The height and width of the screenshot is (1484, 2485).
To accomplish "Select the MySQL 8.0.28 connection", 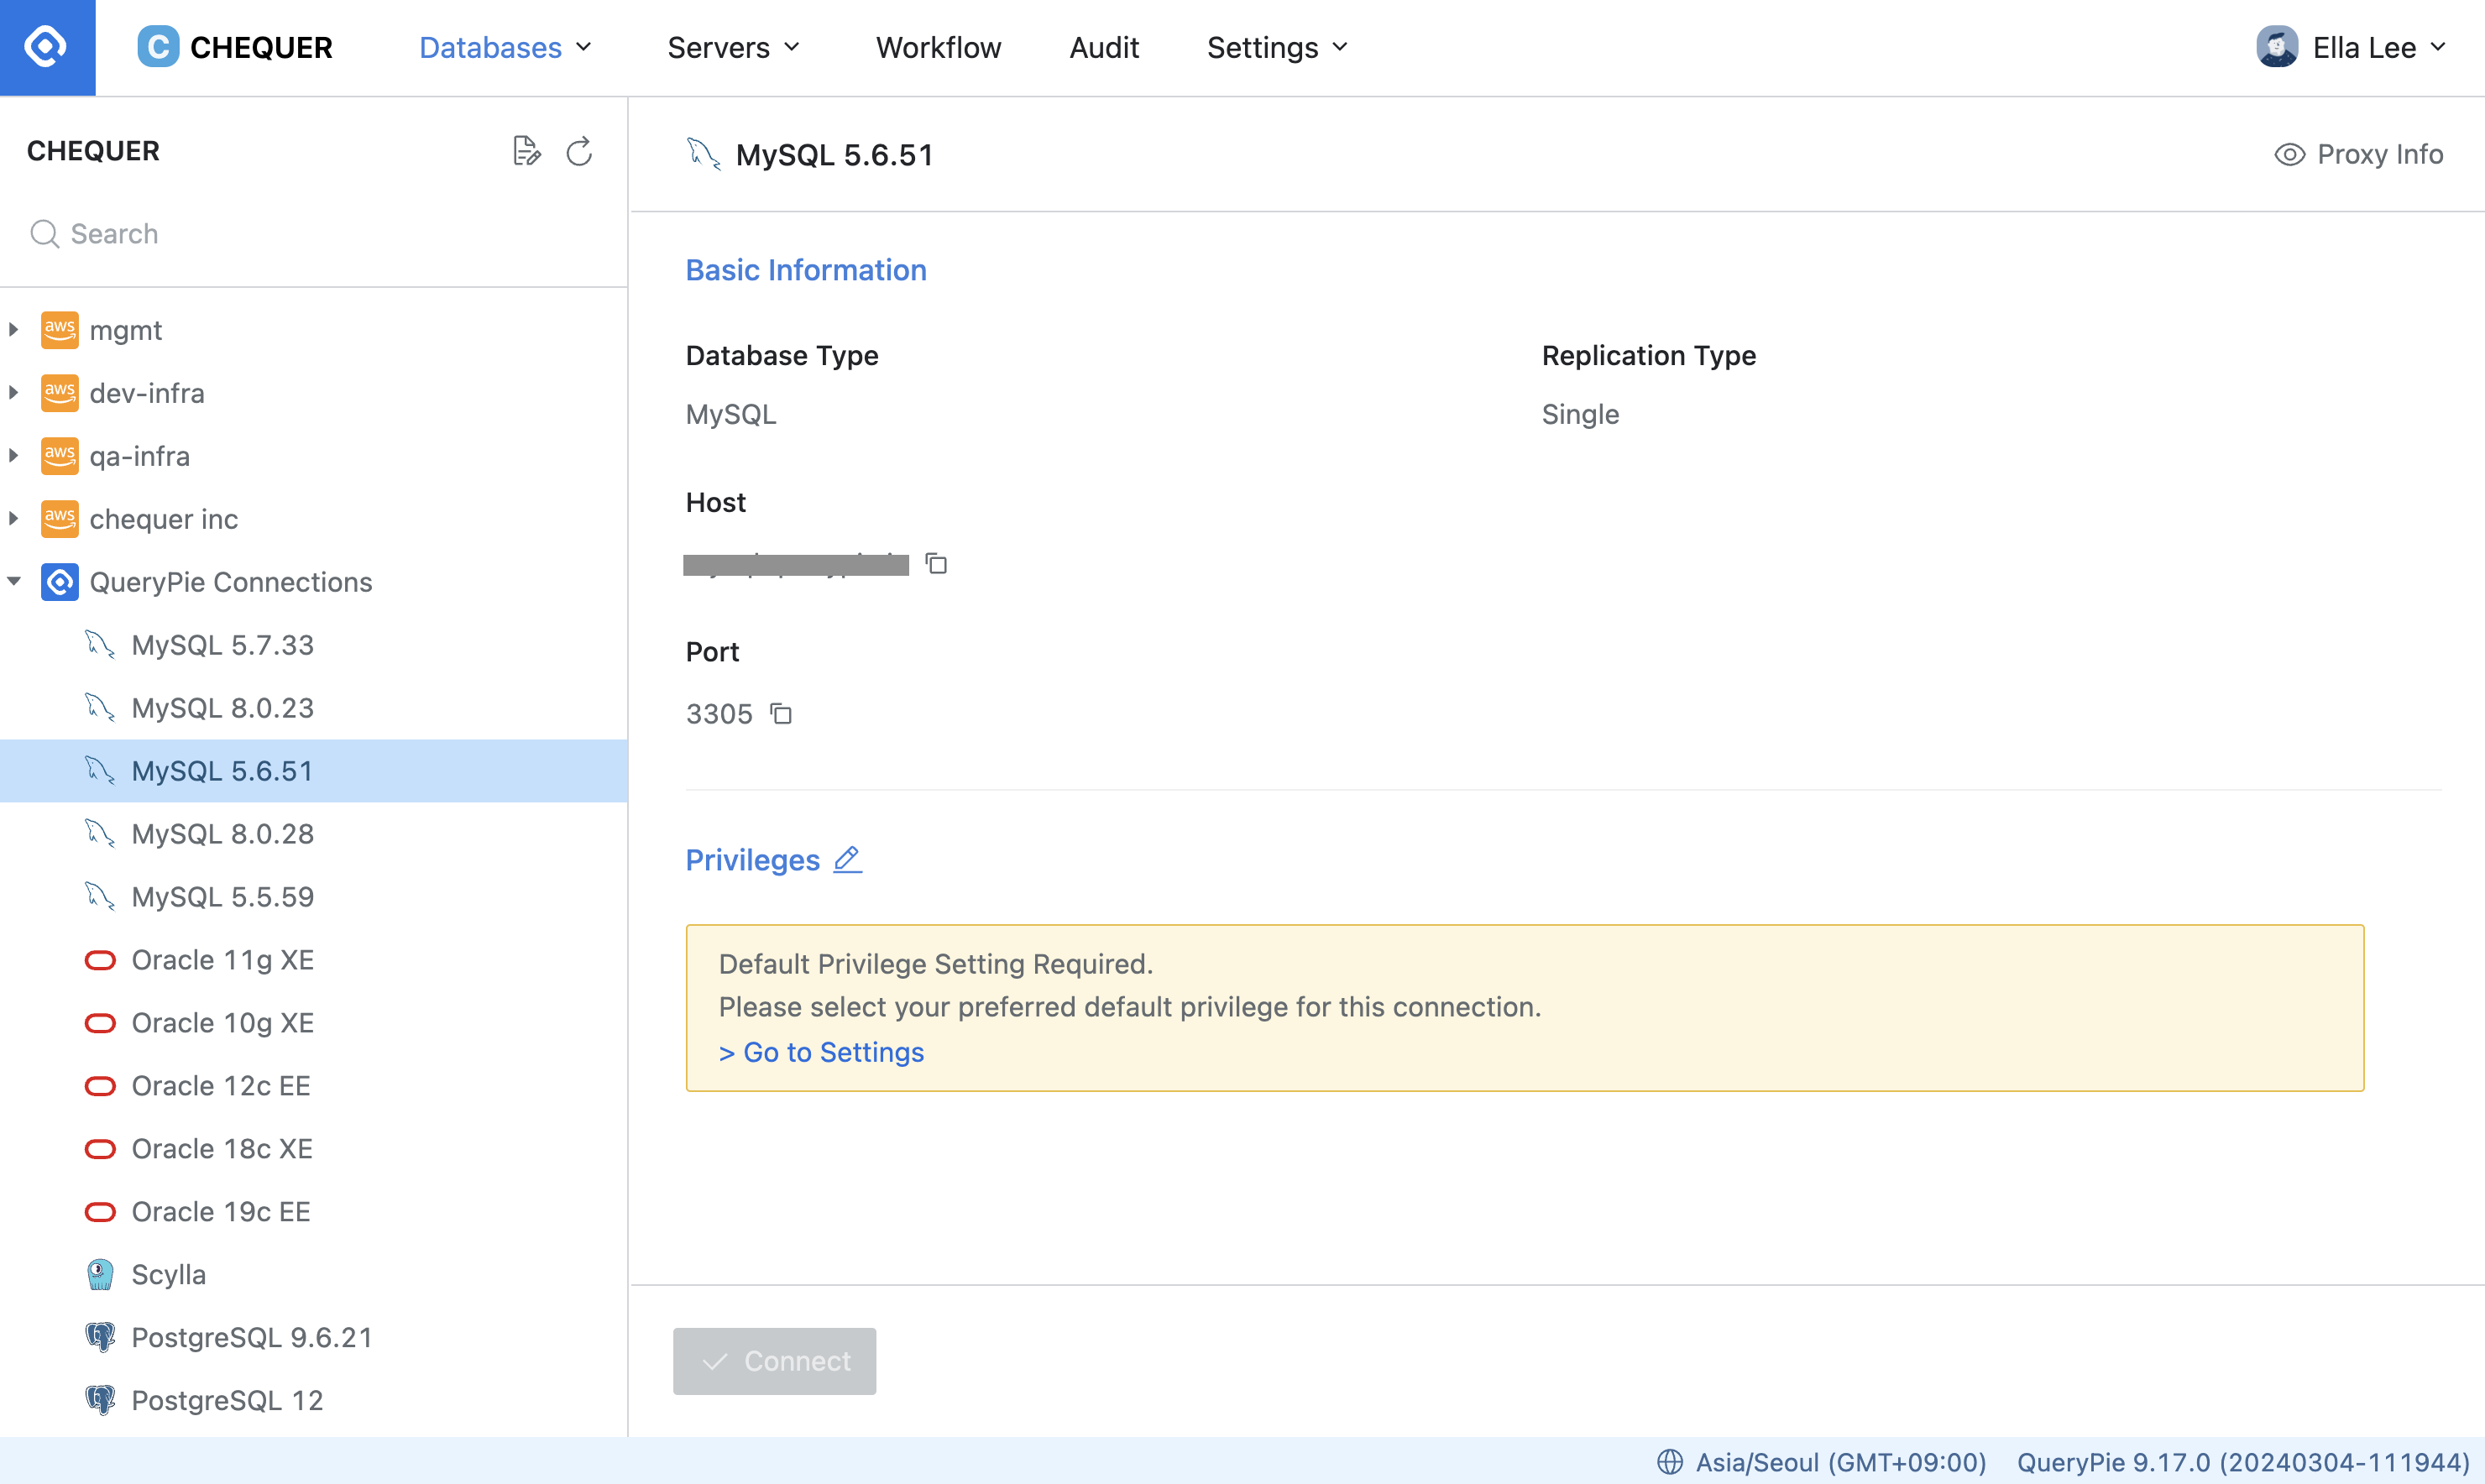I will click(x=314, y=834).
